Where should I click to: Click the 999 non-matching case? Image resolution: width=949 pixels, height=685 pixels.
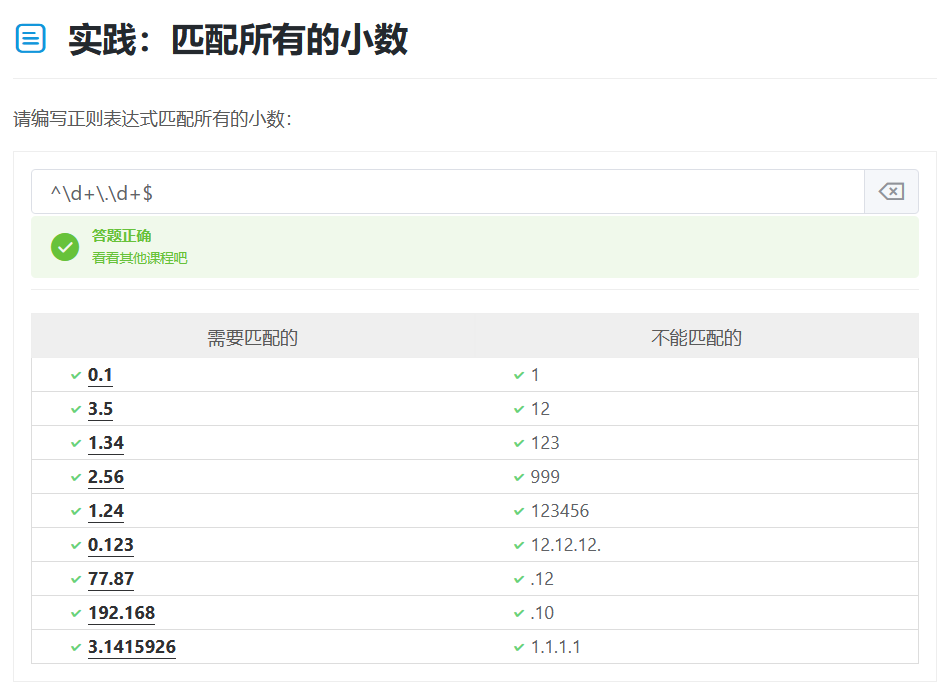[x=545, y=477]
